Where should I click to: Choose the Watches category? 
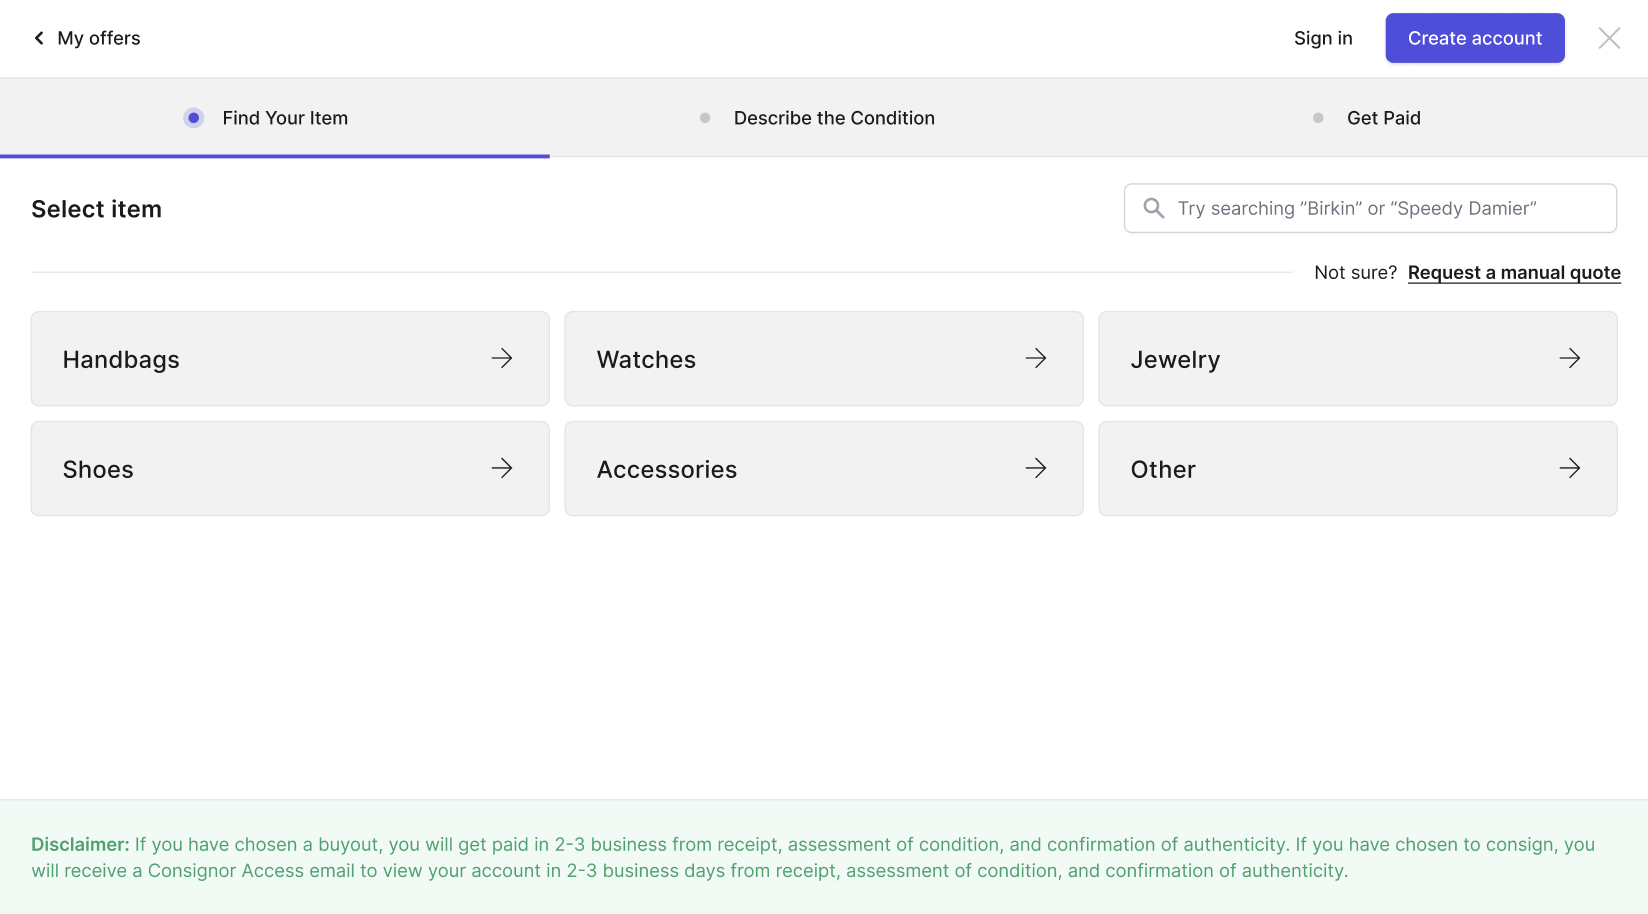pos(824,359)
